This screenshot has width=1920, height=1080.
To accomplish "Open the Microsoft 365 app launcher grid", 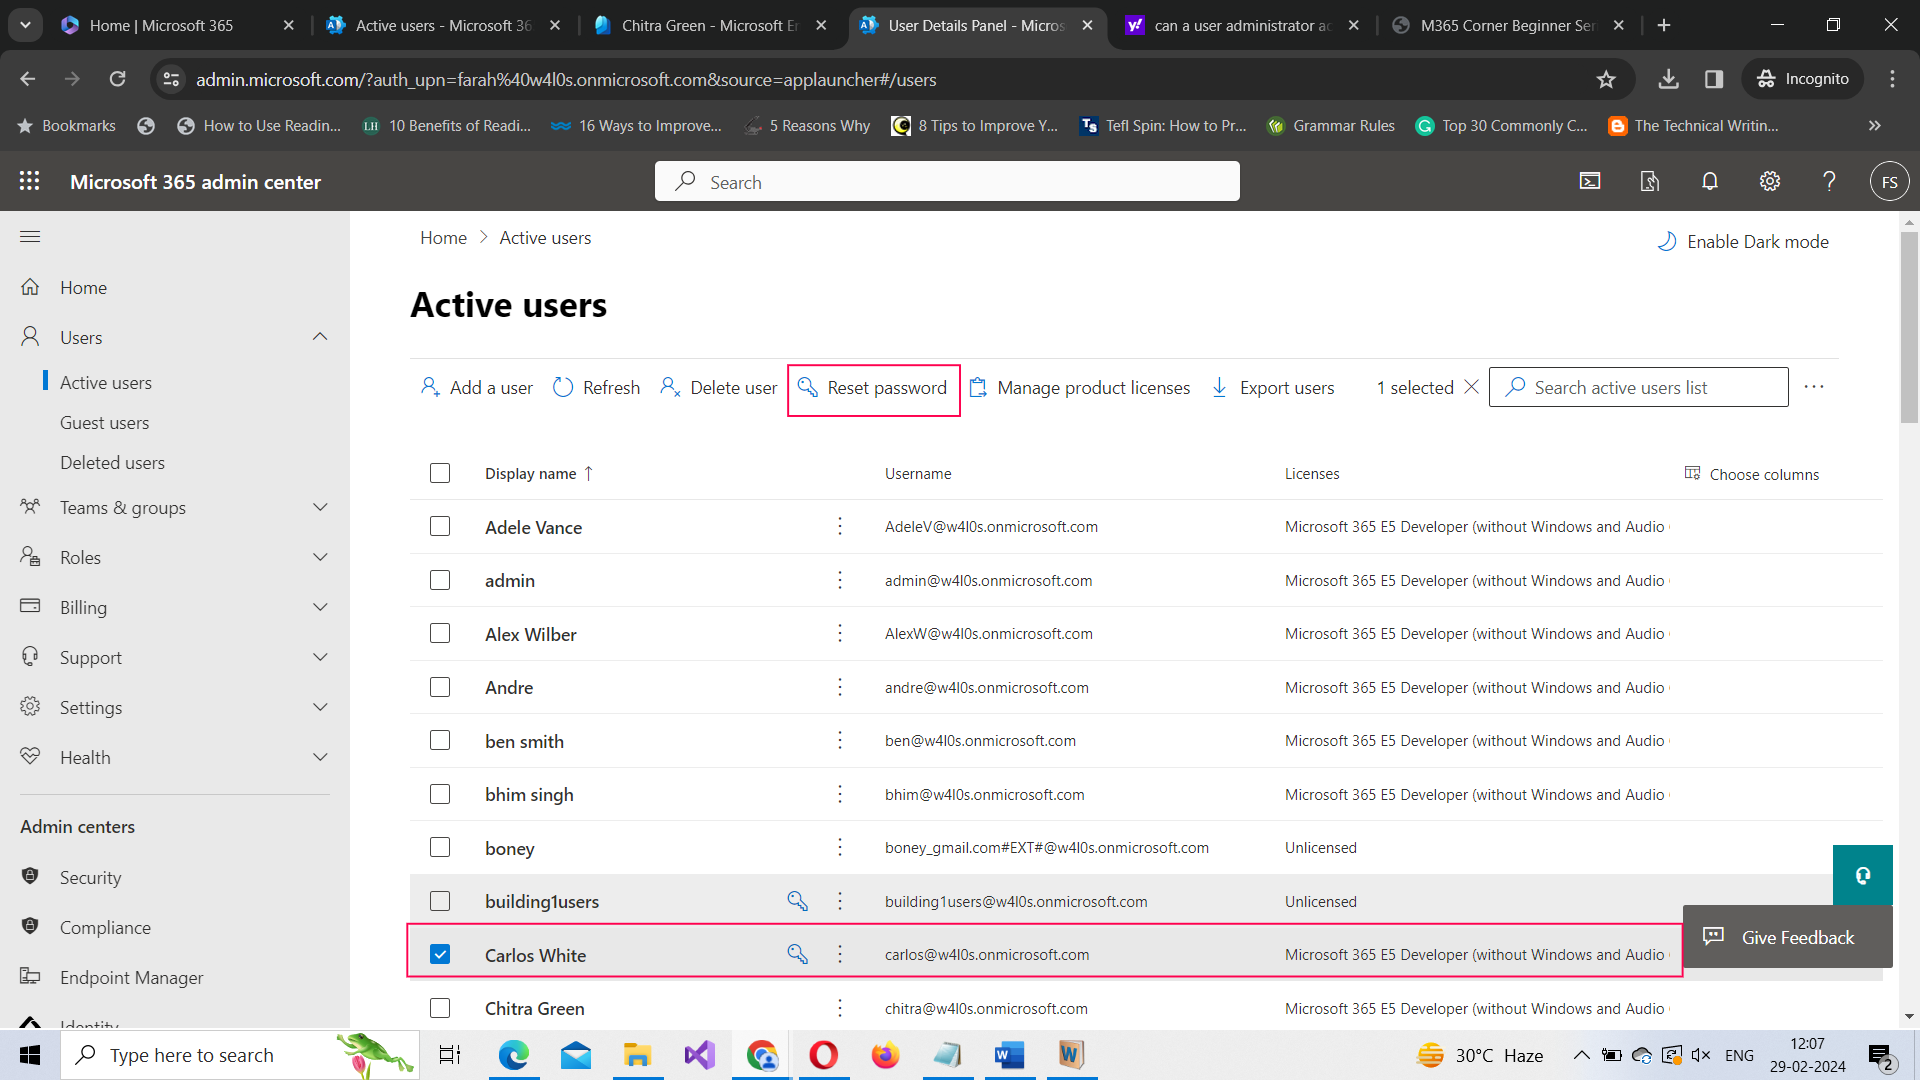I will click(30, 181).
